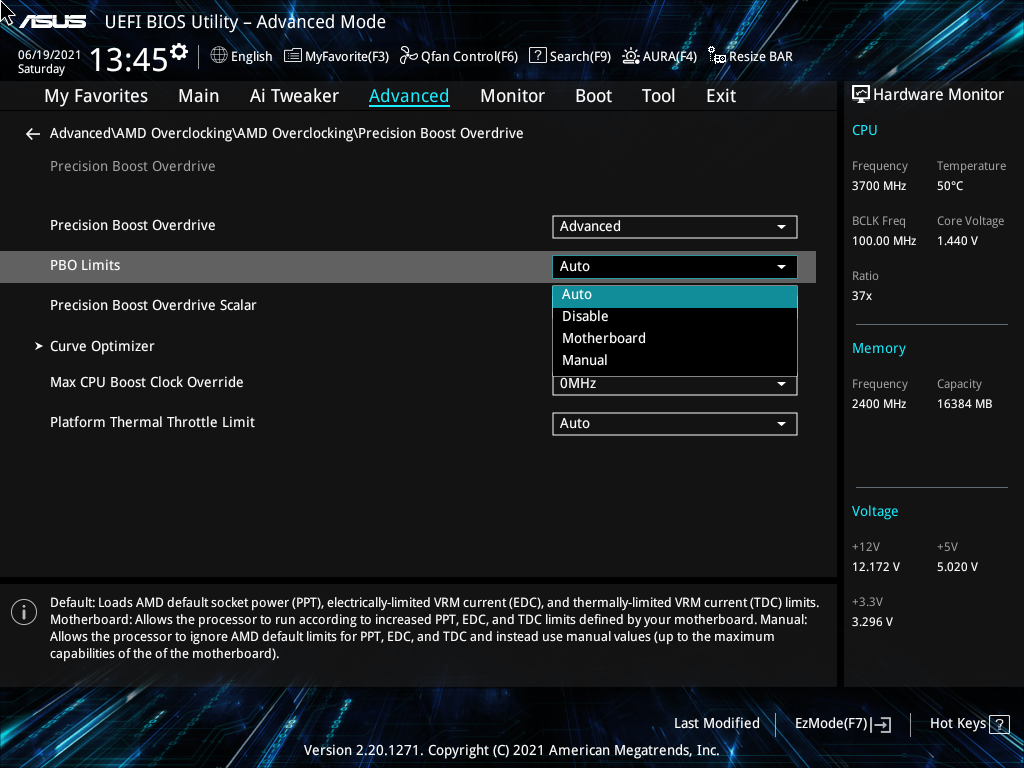The width and height of the screenshot is (1024, 768).
Task: Click the info icon in the help area
Action: (x=23, y=611)
